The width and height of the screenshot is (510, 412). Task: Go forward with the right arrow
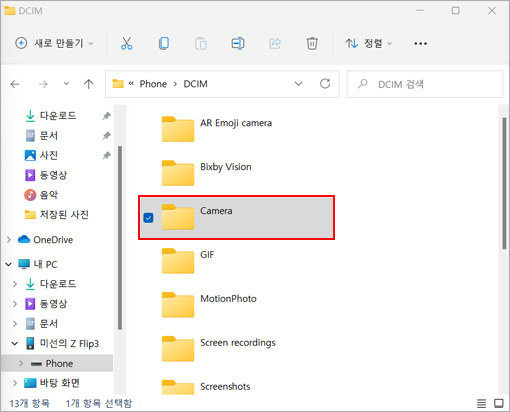pos(43,84)
